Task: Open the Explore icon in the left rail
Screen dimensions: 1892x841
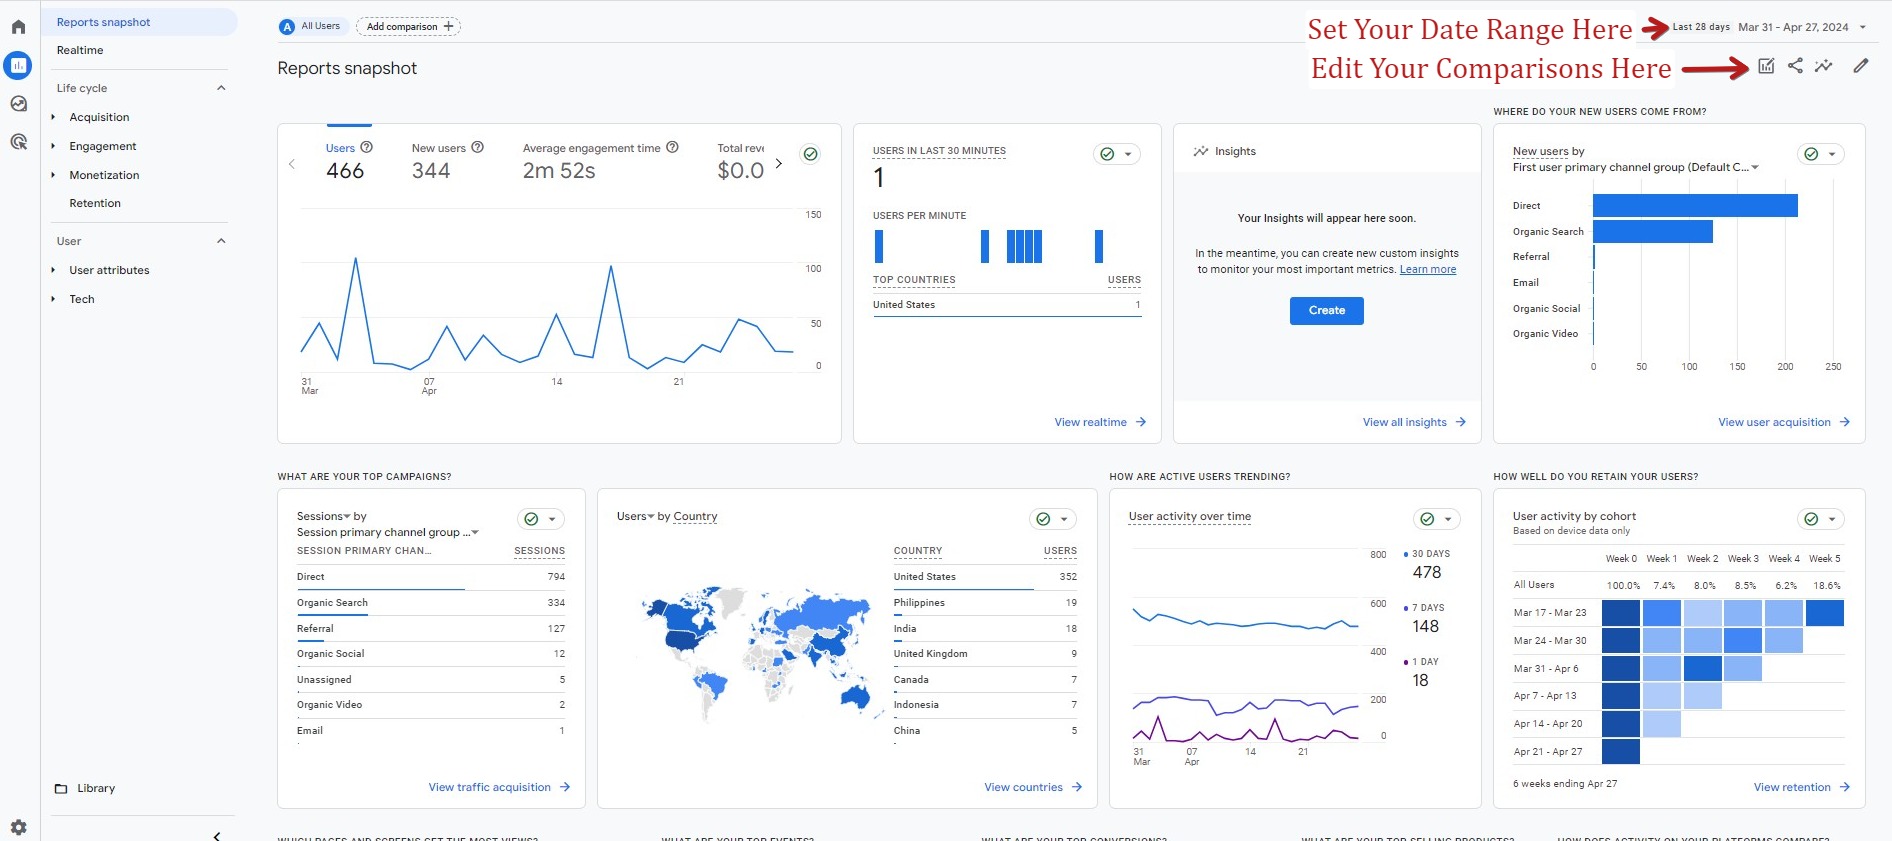Action: pyautogui.click(x=18, y=104)
